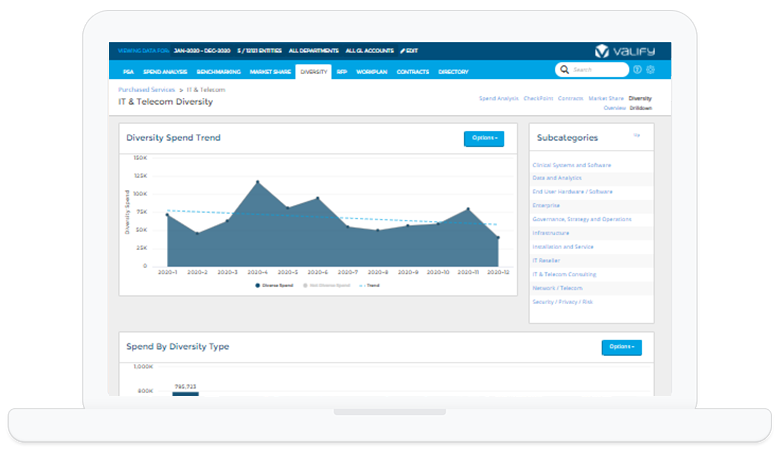Click the CheckPoint sub-link
This screenshot has width=779, height=450.
(538, 98)
